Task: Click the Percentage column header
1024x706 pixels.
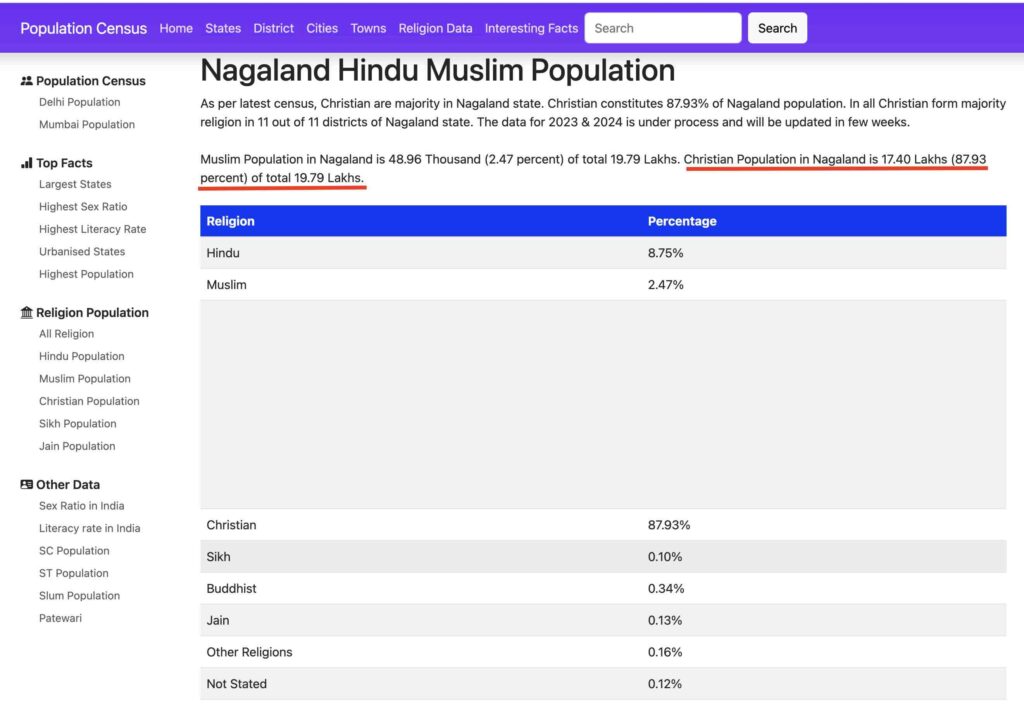Action: coord(682,221)
